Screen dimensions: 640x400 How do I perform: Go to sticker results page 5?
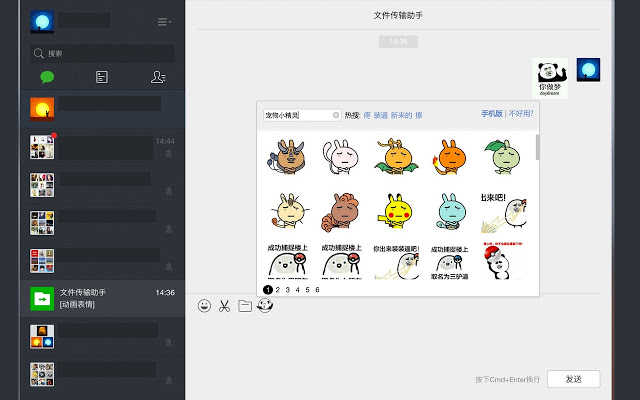coord(307,290)
